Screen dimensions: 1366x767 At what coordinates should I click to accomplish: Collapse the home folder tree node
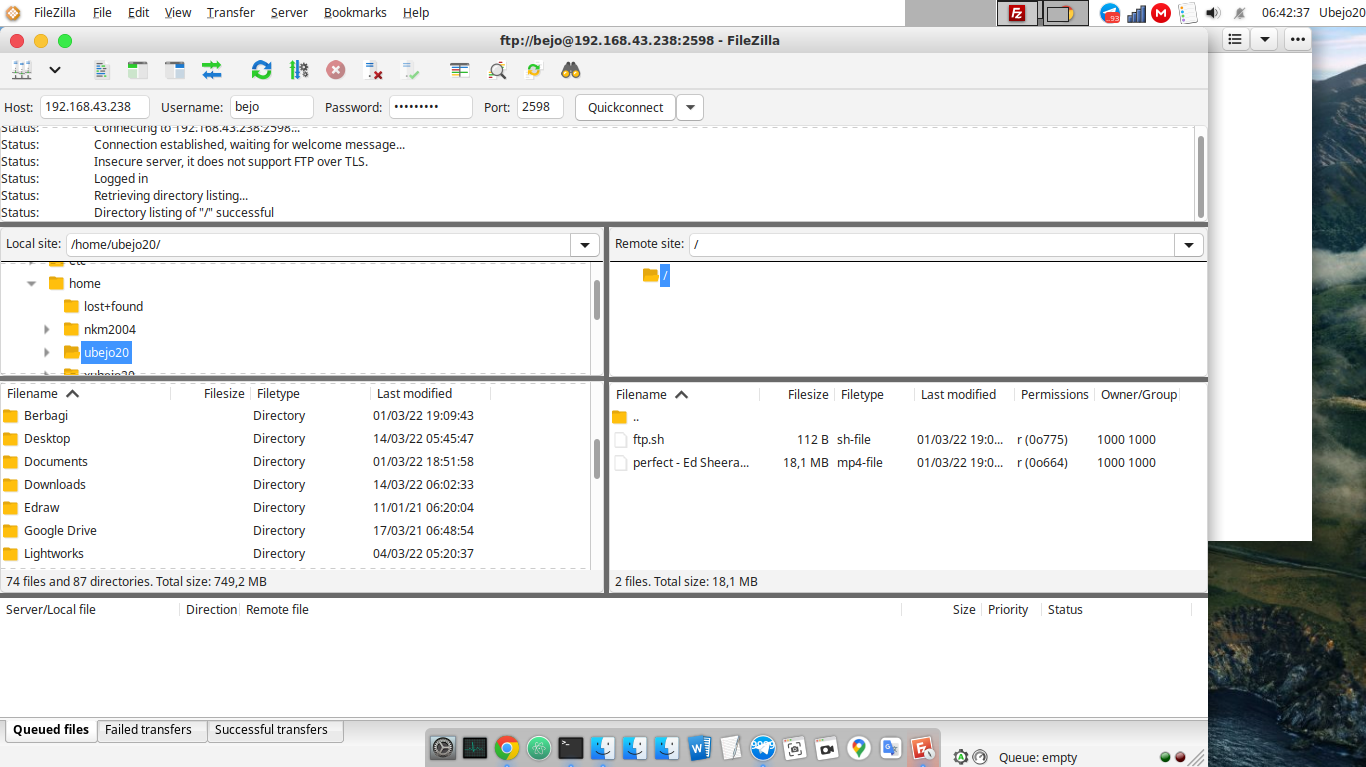coord(32,284)
